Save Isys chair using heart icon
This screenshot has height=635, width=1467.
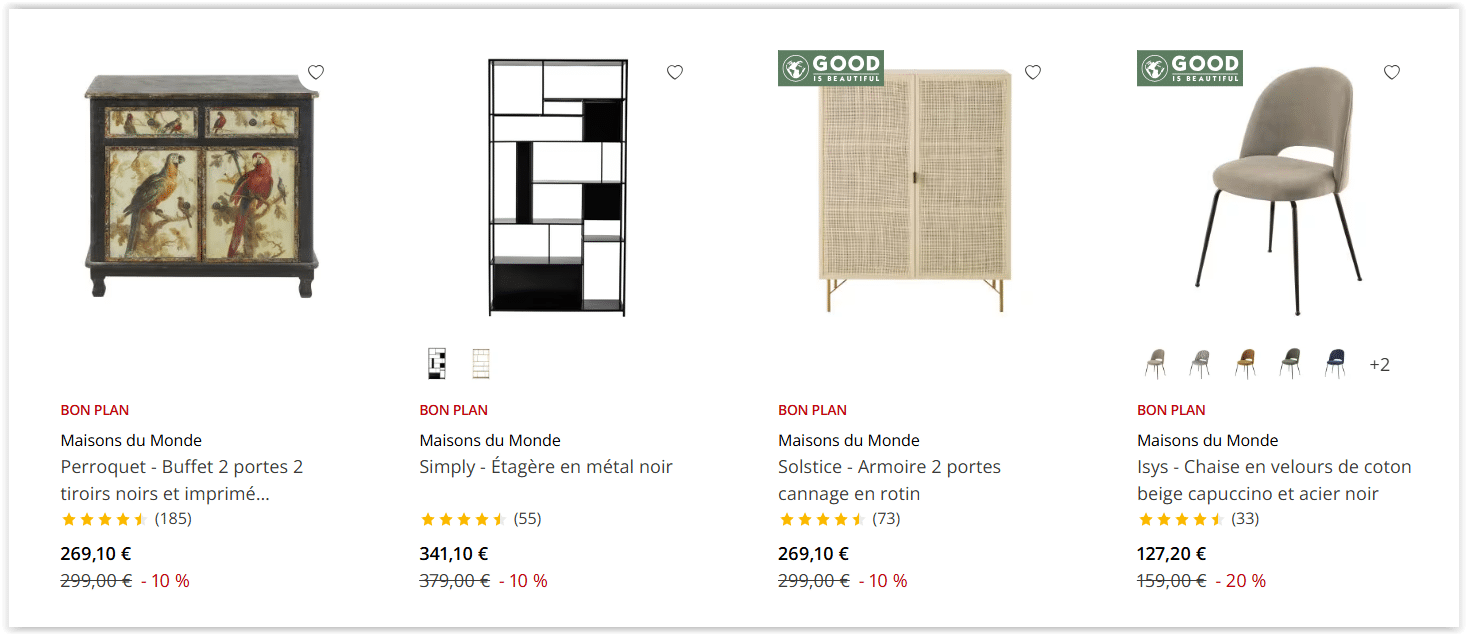[x=1392, y=72]
